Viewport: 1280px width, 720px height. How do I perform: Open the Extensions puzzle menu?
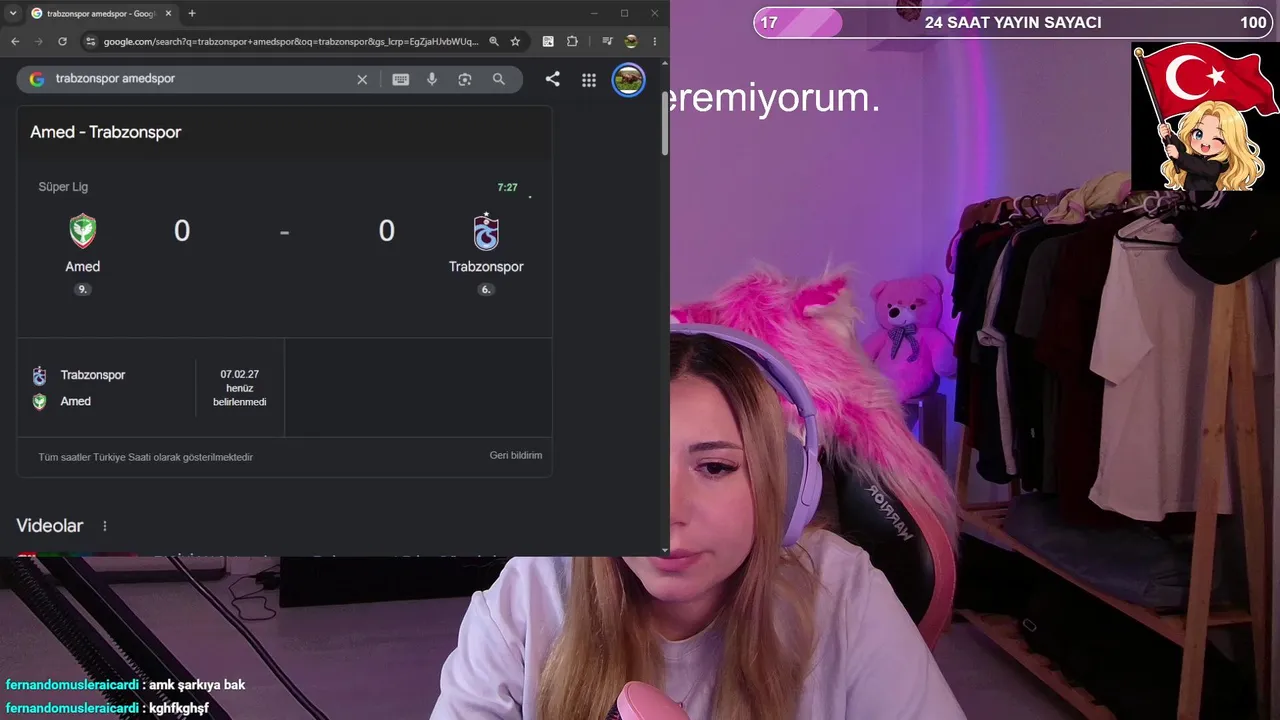pyautogui.click(x=572, y=41)
